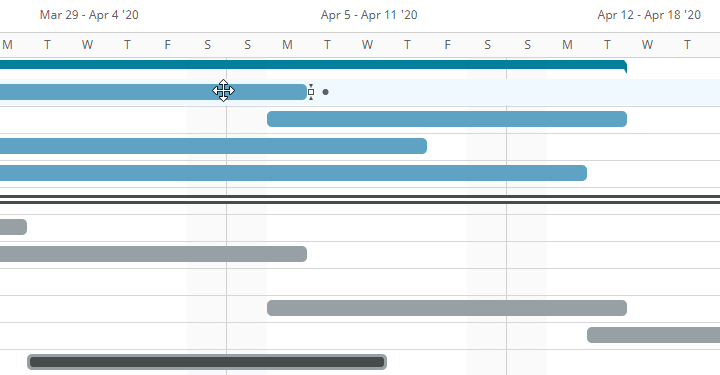Select the short gray bar at left edge
720x375 pixels.
point(13,227)
